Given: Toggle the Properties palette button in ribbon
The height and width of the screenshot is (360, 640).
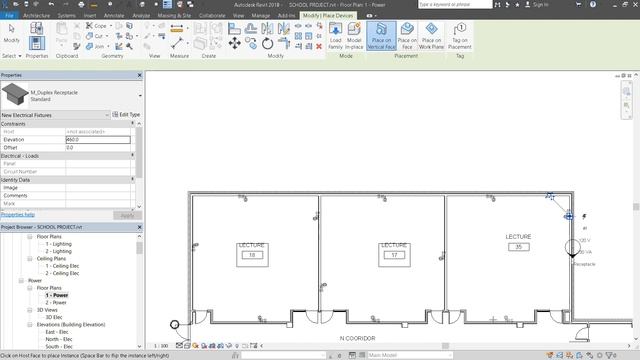Looking at the screenshot, I should [36, 43].
